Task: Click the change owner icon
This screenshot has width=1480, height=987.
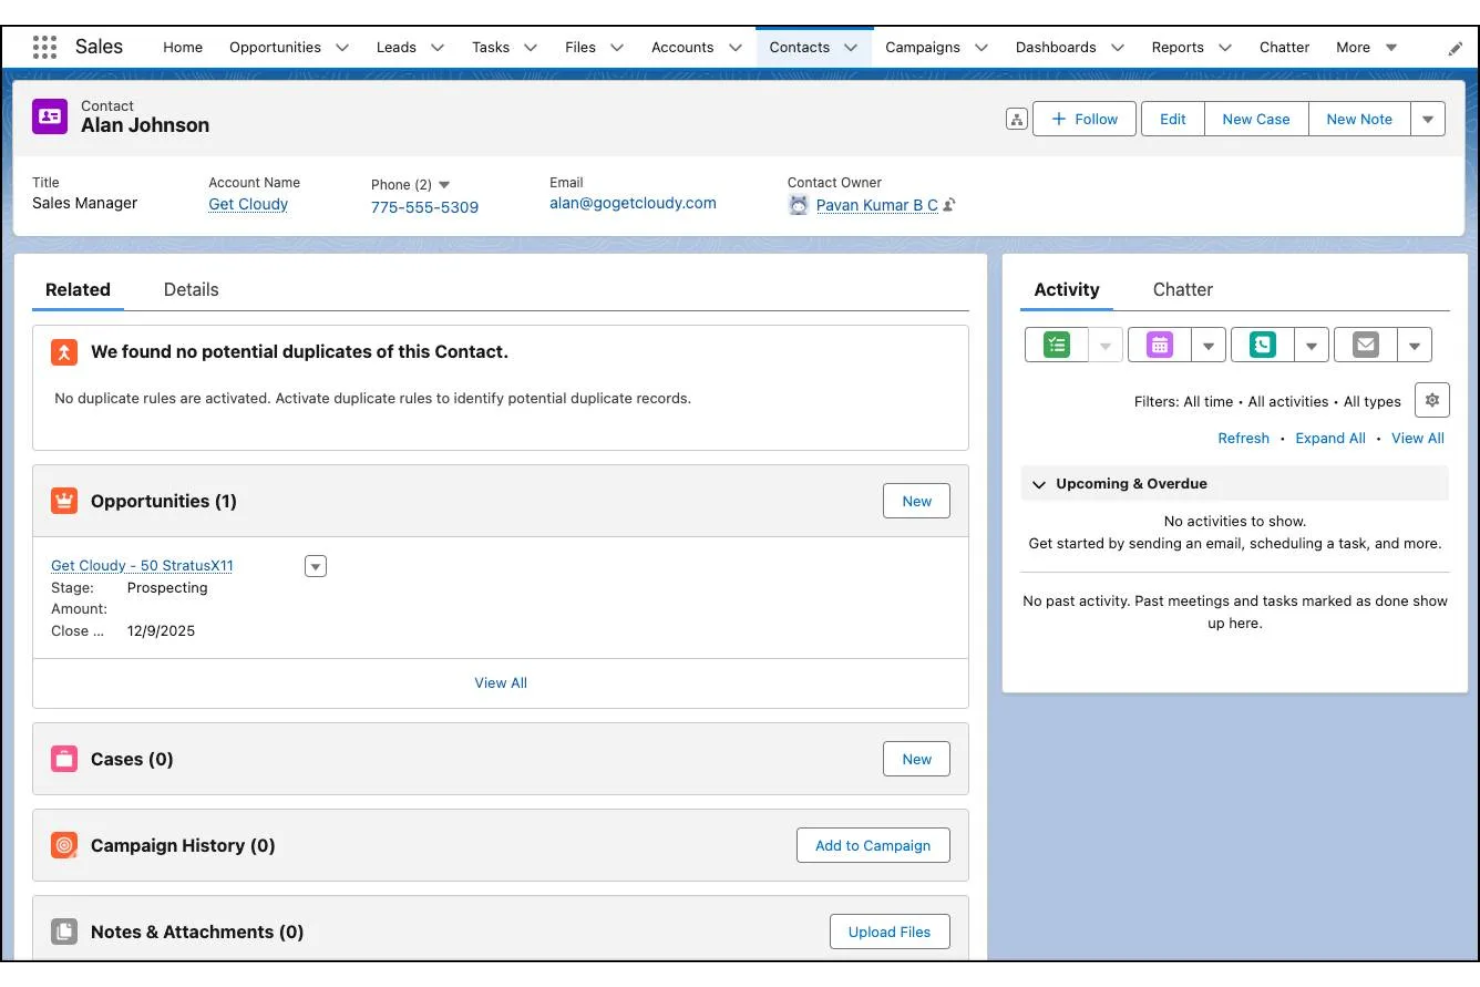Action: pos(949,204)
